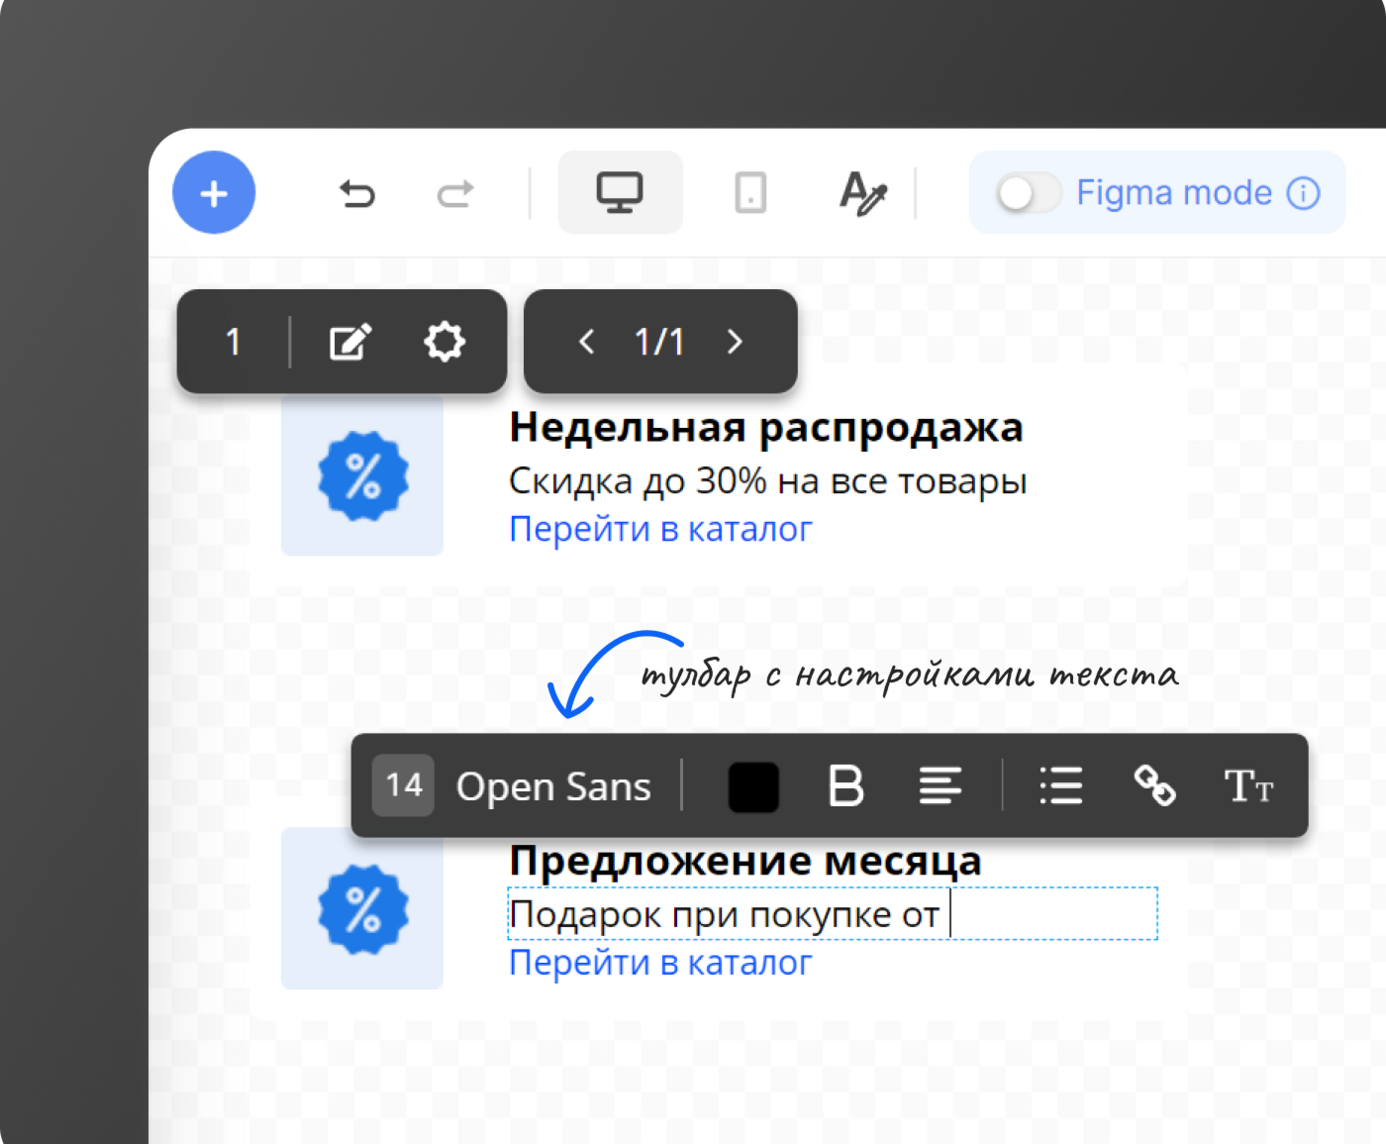Click first Перейти в каталог link
Screen dimensions: 1386x1144
pyautogui.click(x=660, y=529)
